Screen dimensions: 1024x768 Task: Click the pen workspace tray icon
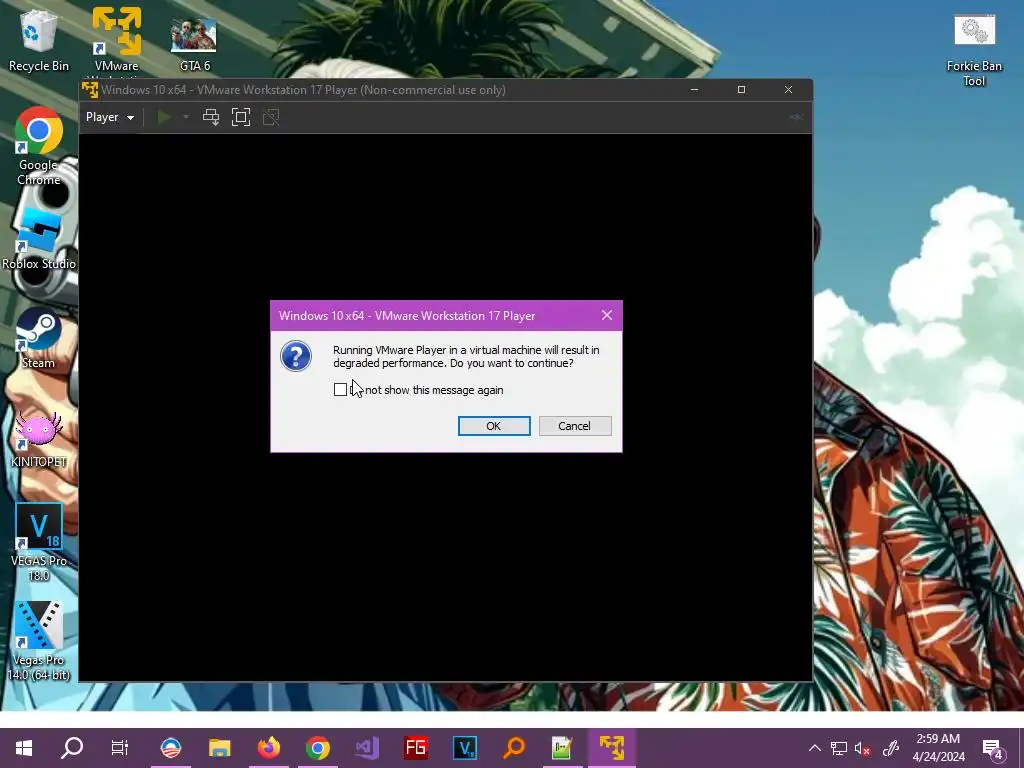(891, 748)
